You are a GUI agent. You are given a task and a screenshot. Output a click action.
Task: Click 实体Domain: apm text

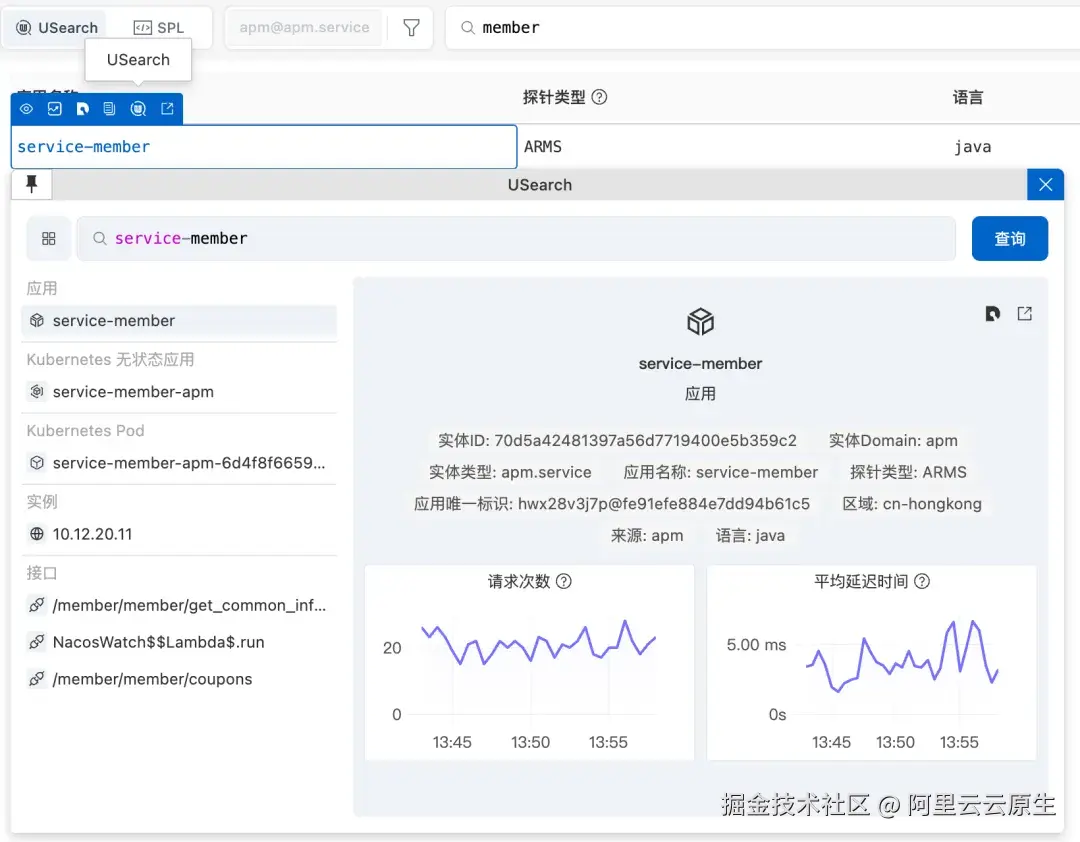pyautogui.click(x=893, y=441)
